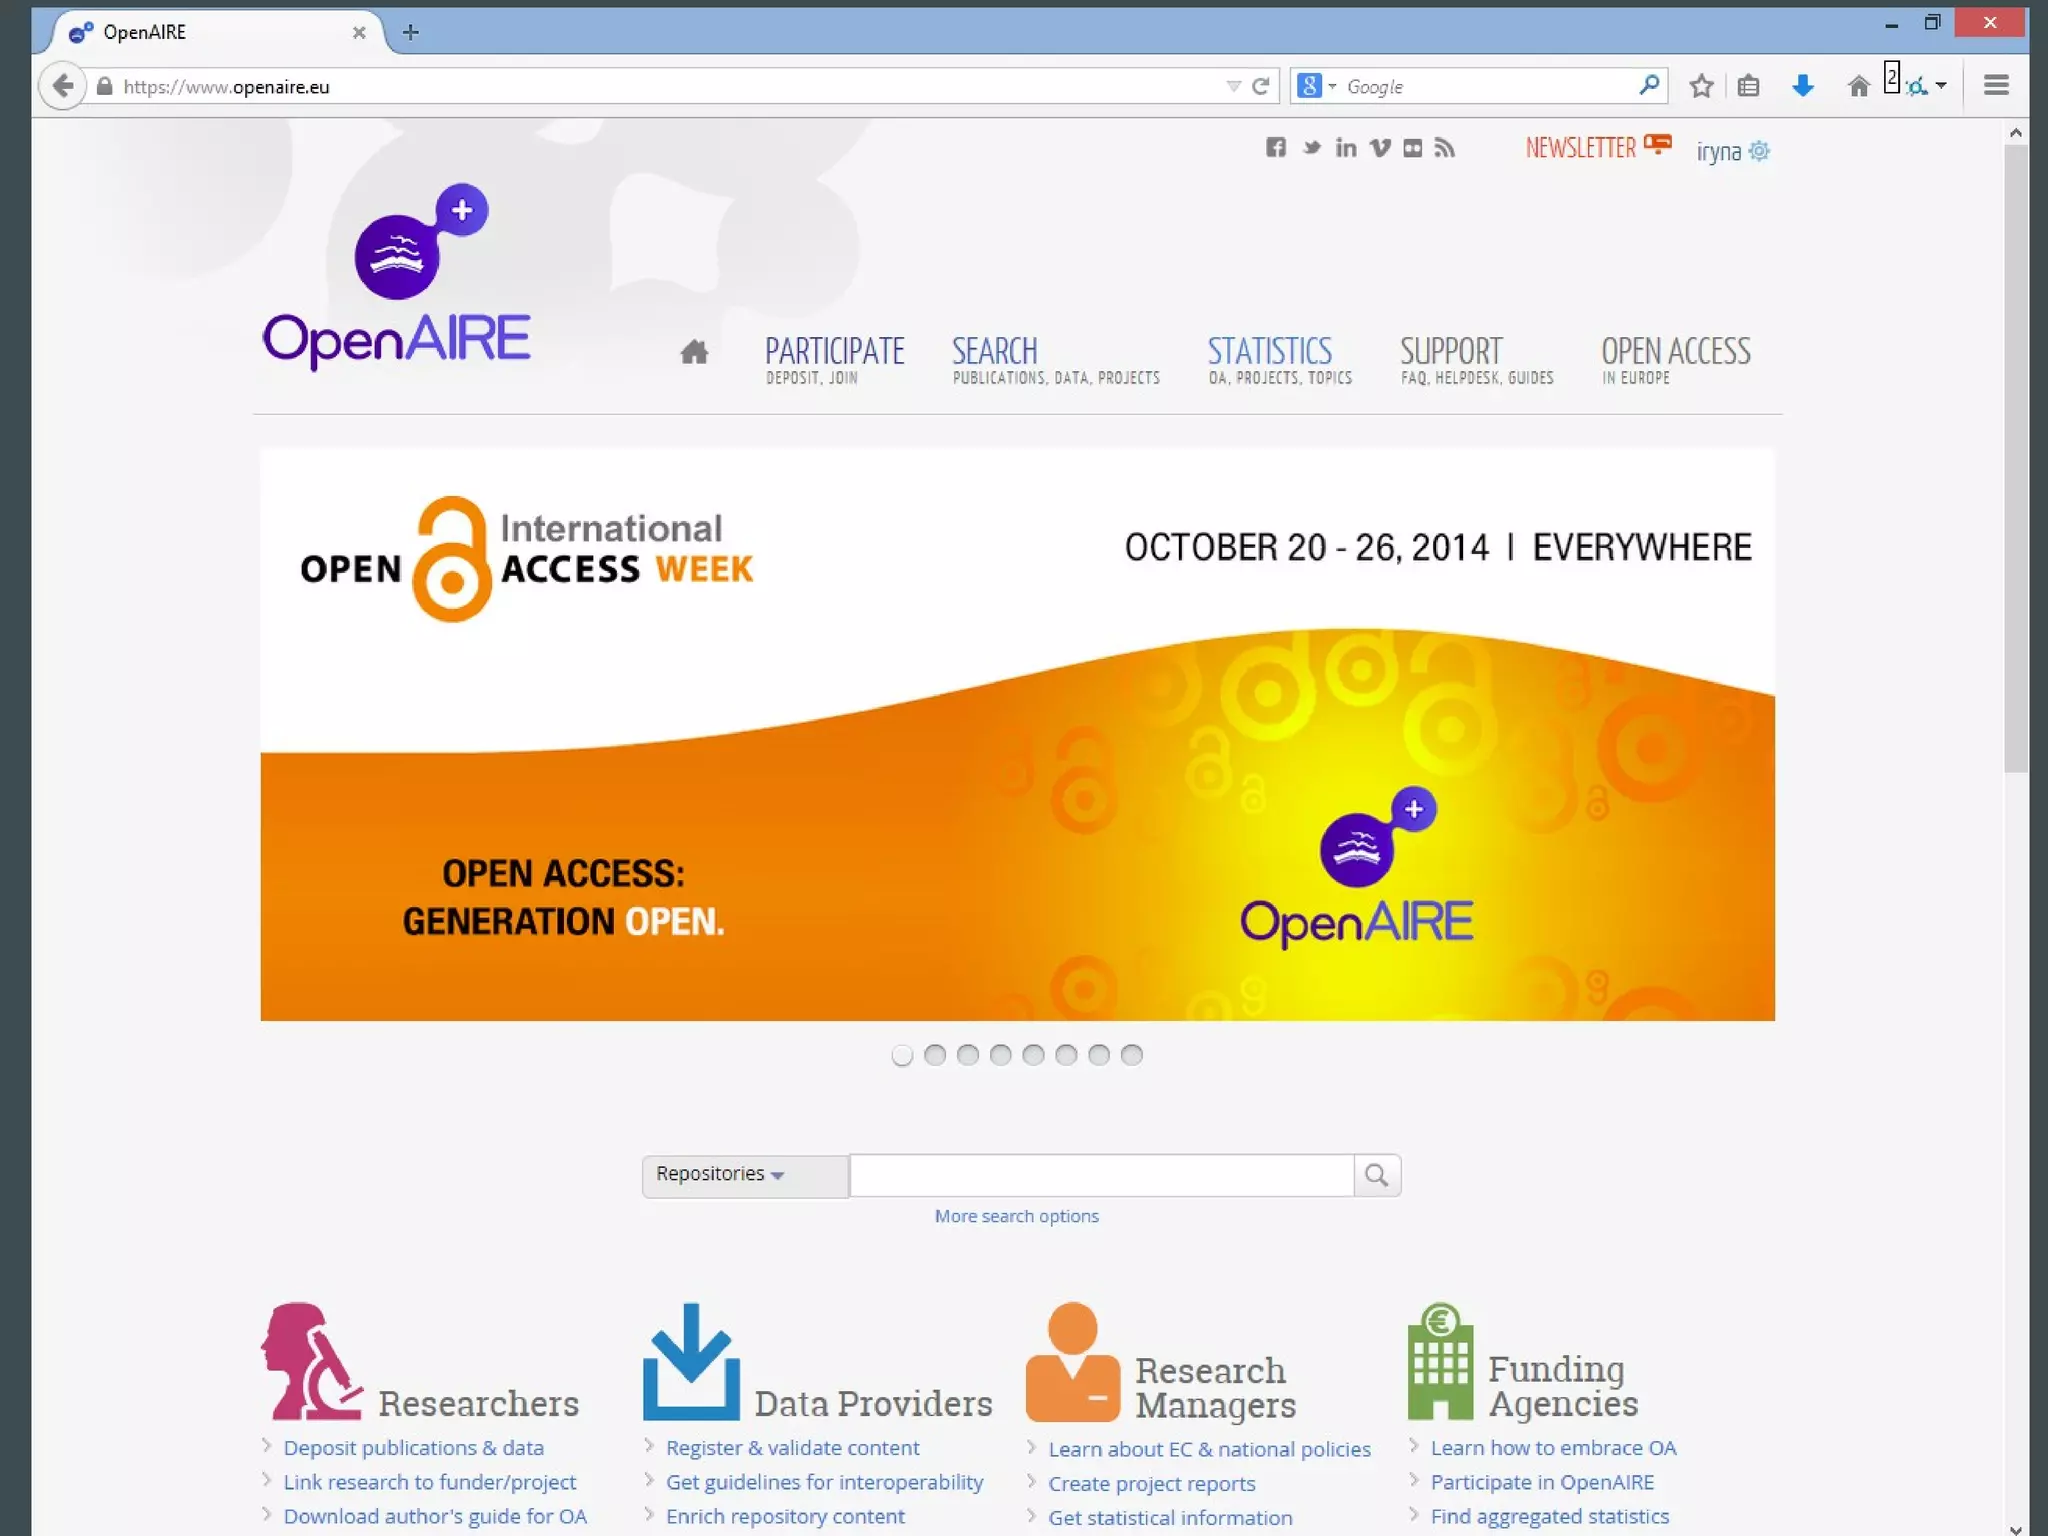2048x1536 pixels.
Task: Click the Facebook social icon
Action: [1275, 148]
